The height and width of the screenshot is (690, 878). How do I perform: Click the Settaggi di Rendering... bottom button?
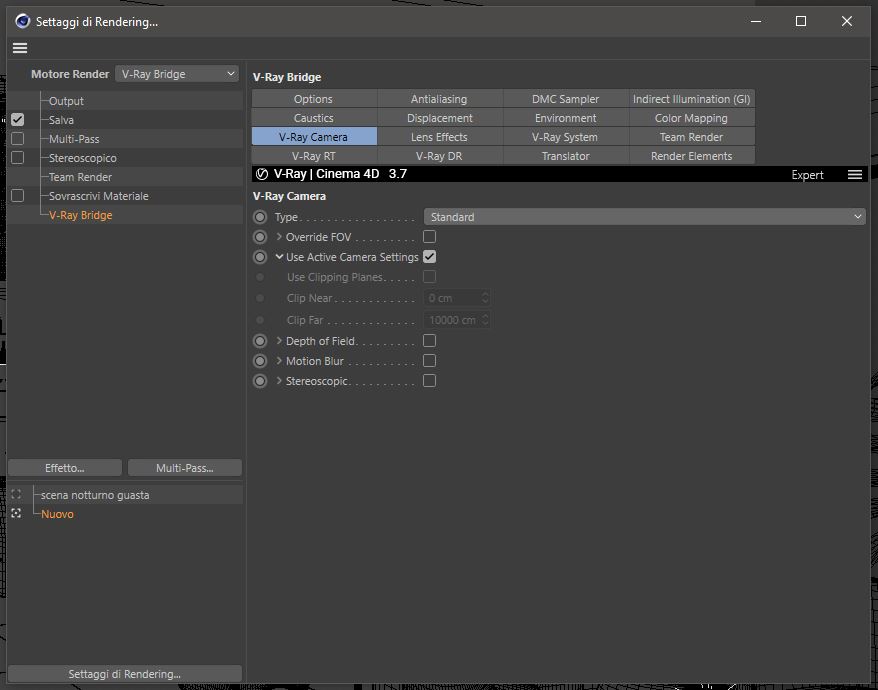click(125, 674)
